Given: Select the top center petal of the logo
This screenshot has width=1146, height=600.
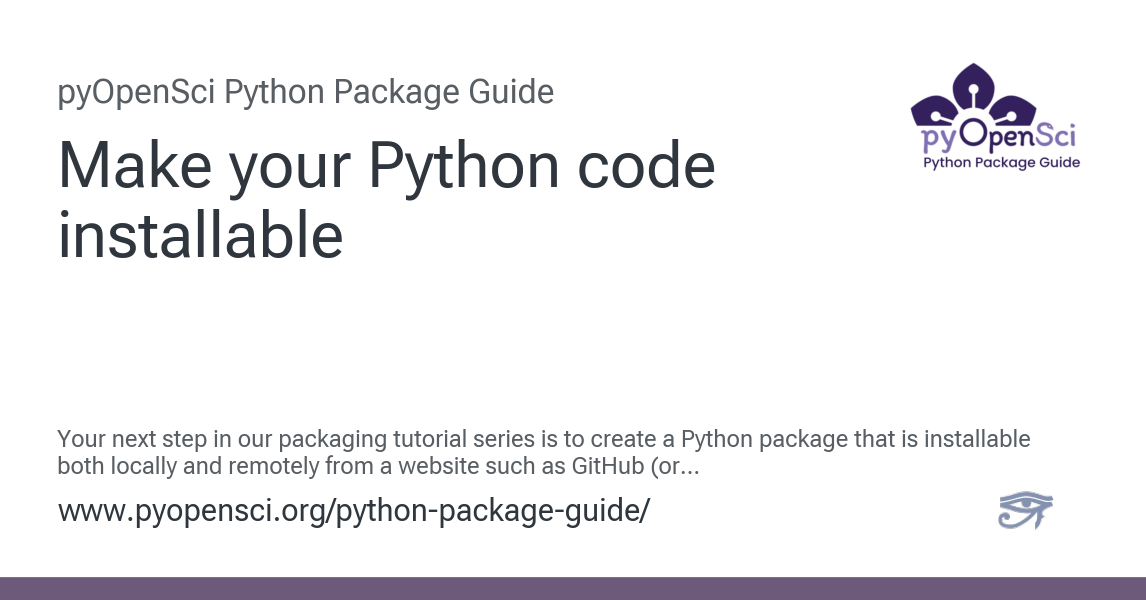Looking at the screenshot, I should point(974,86).
